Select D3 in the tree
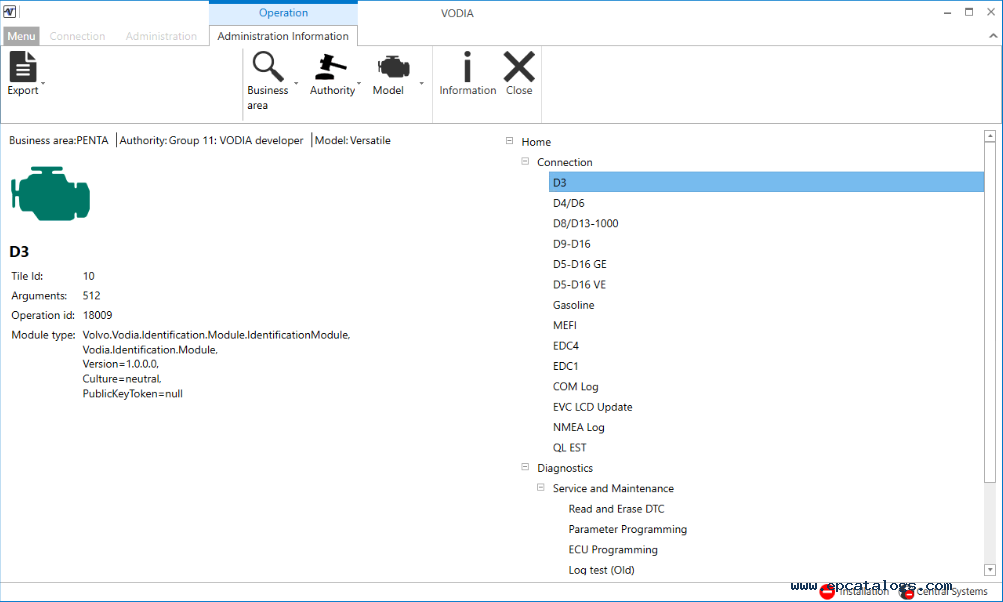 [x=766, y=182]
